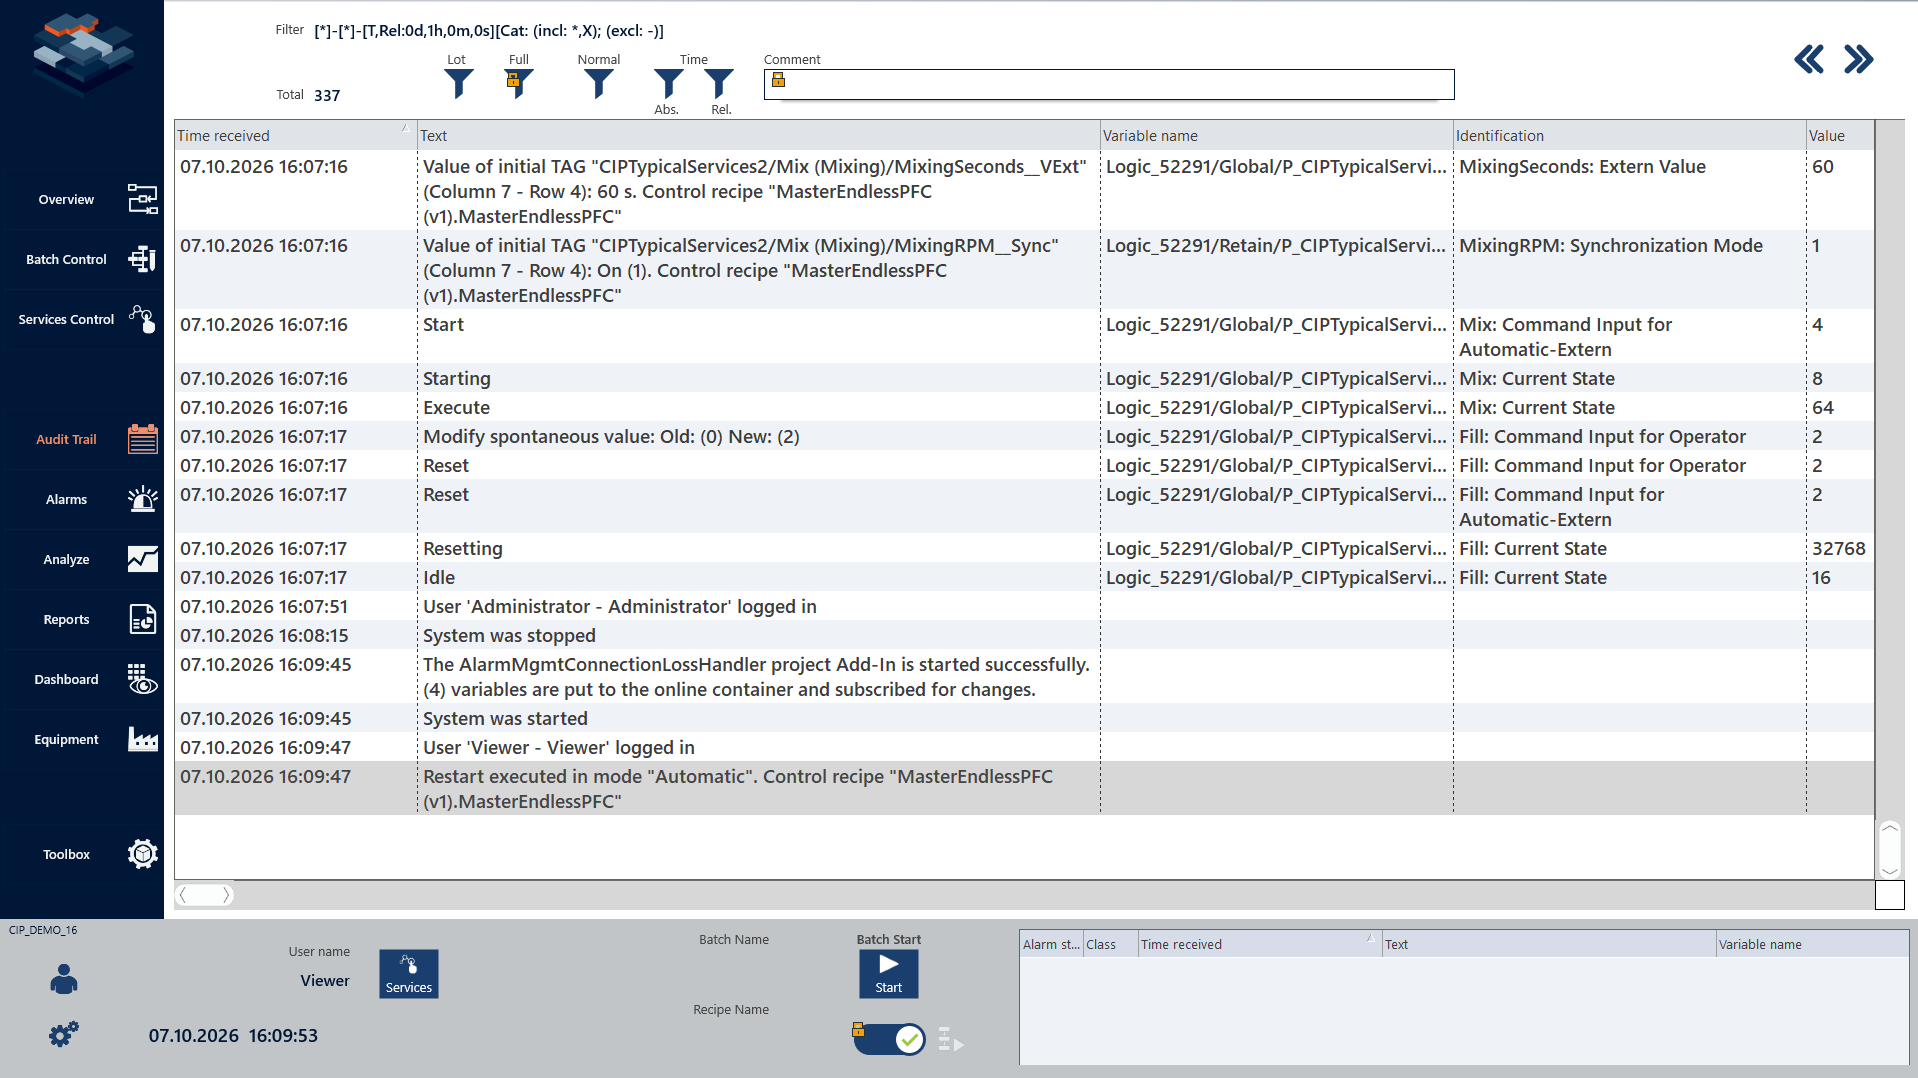
Task: Select the Audit Trail calendar icon
Action: [142, 439]
